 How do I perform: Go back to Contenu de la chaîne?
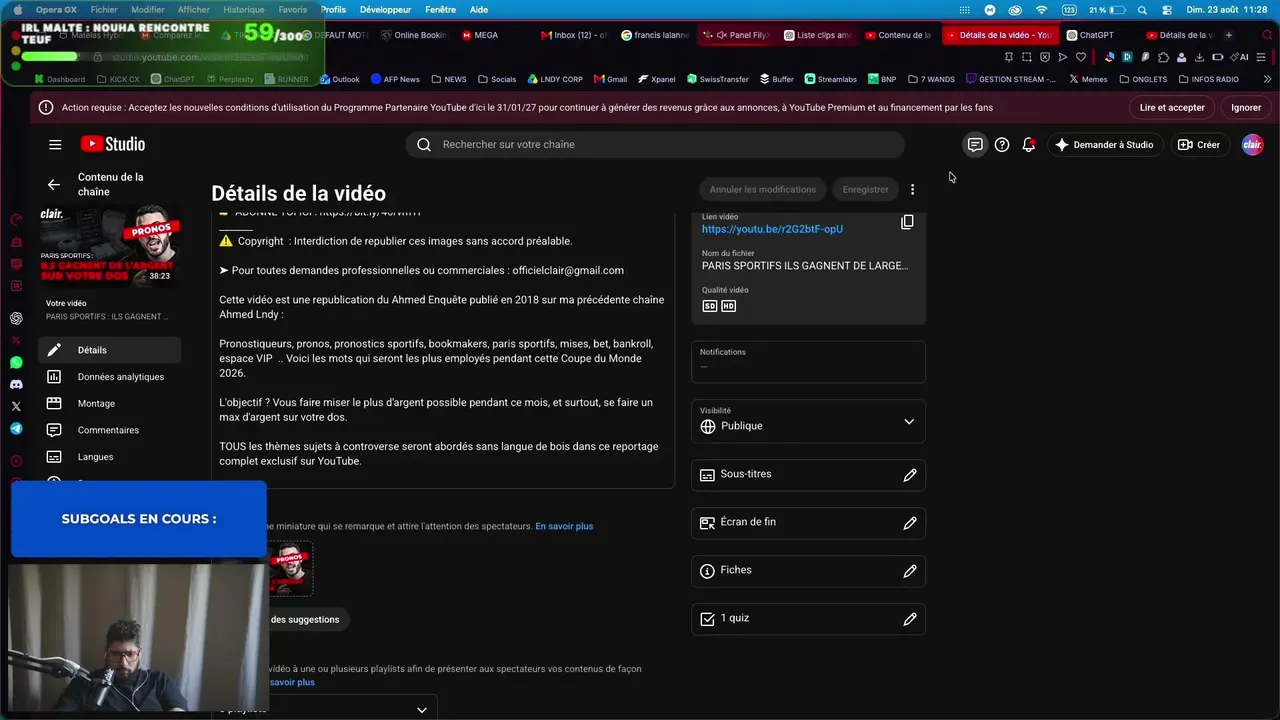(54, 184)
